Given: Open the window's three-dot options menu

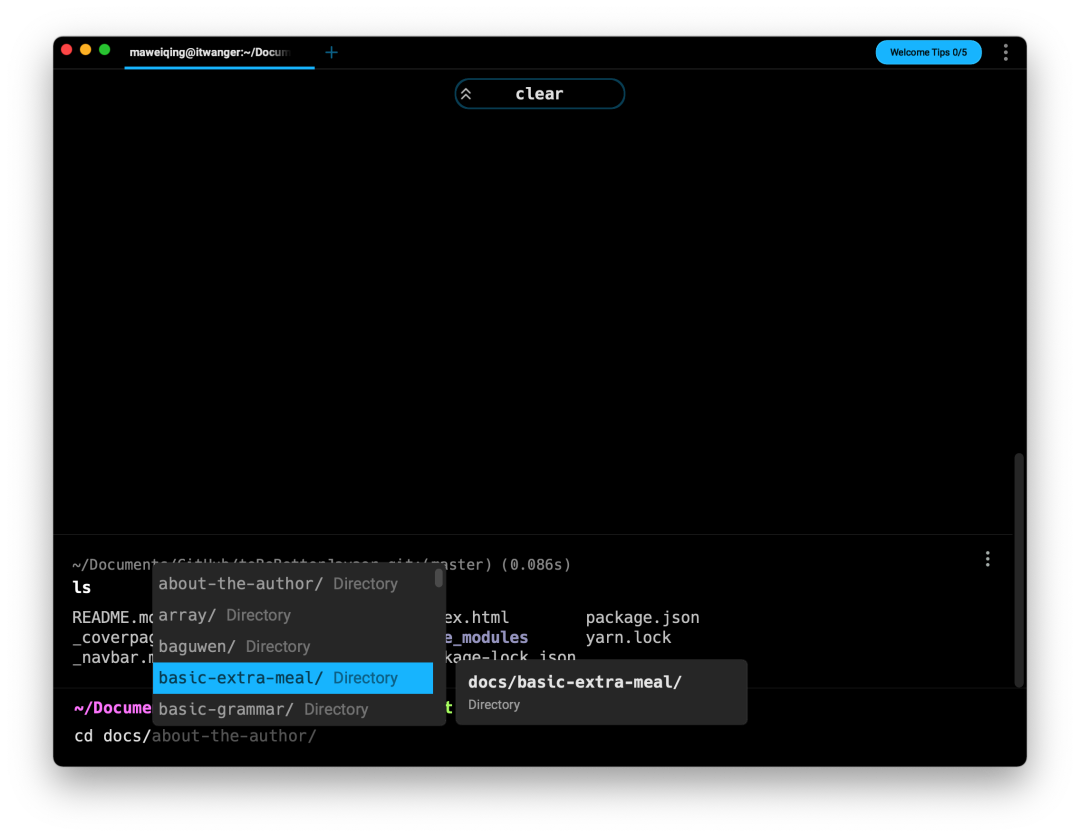Looking at the screenshot, I should 1006,52.
